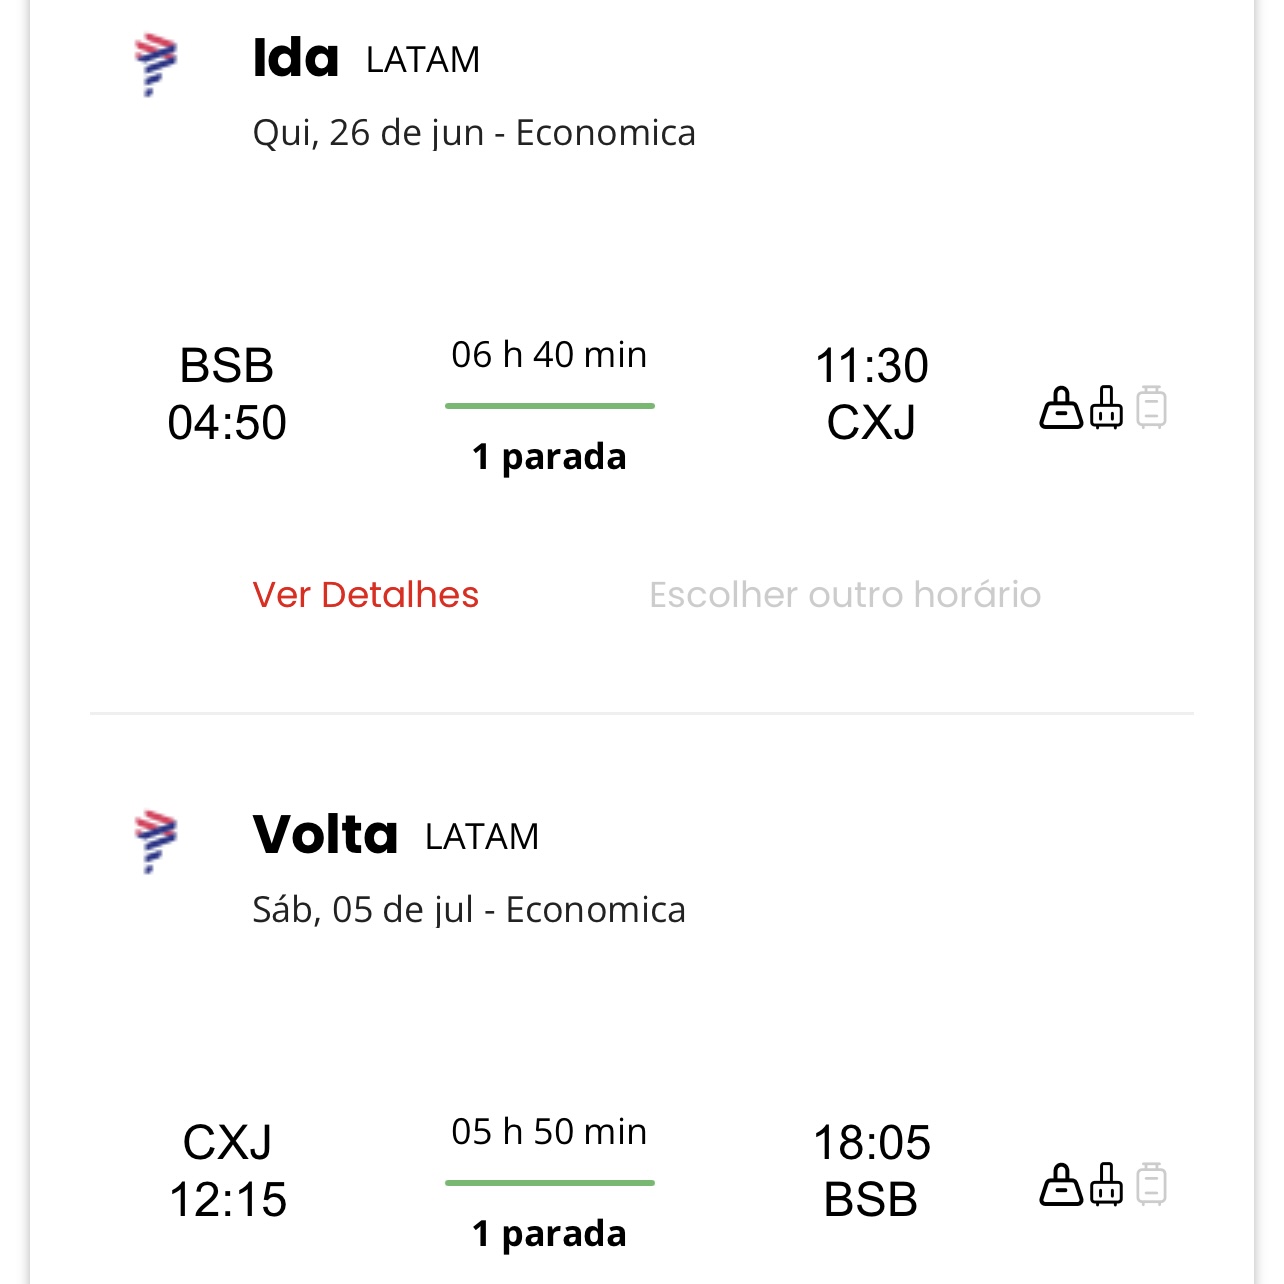Select the carry-on bag icon on return flight
Image resolution: width=1284 pixels, height=1284 pixels.
click(x=1107, y=1184)
